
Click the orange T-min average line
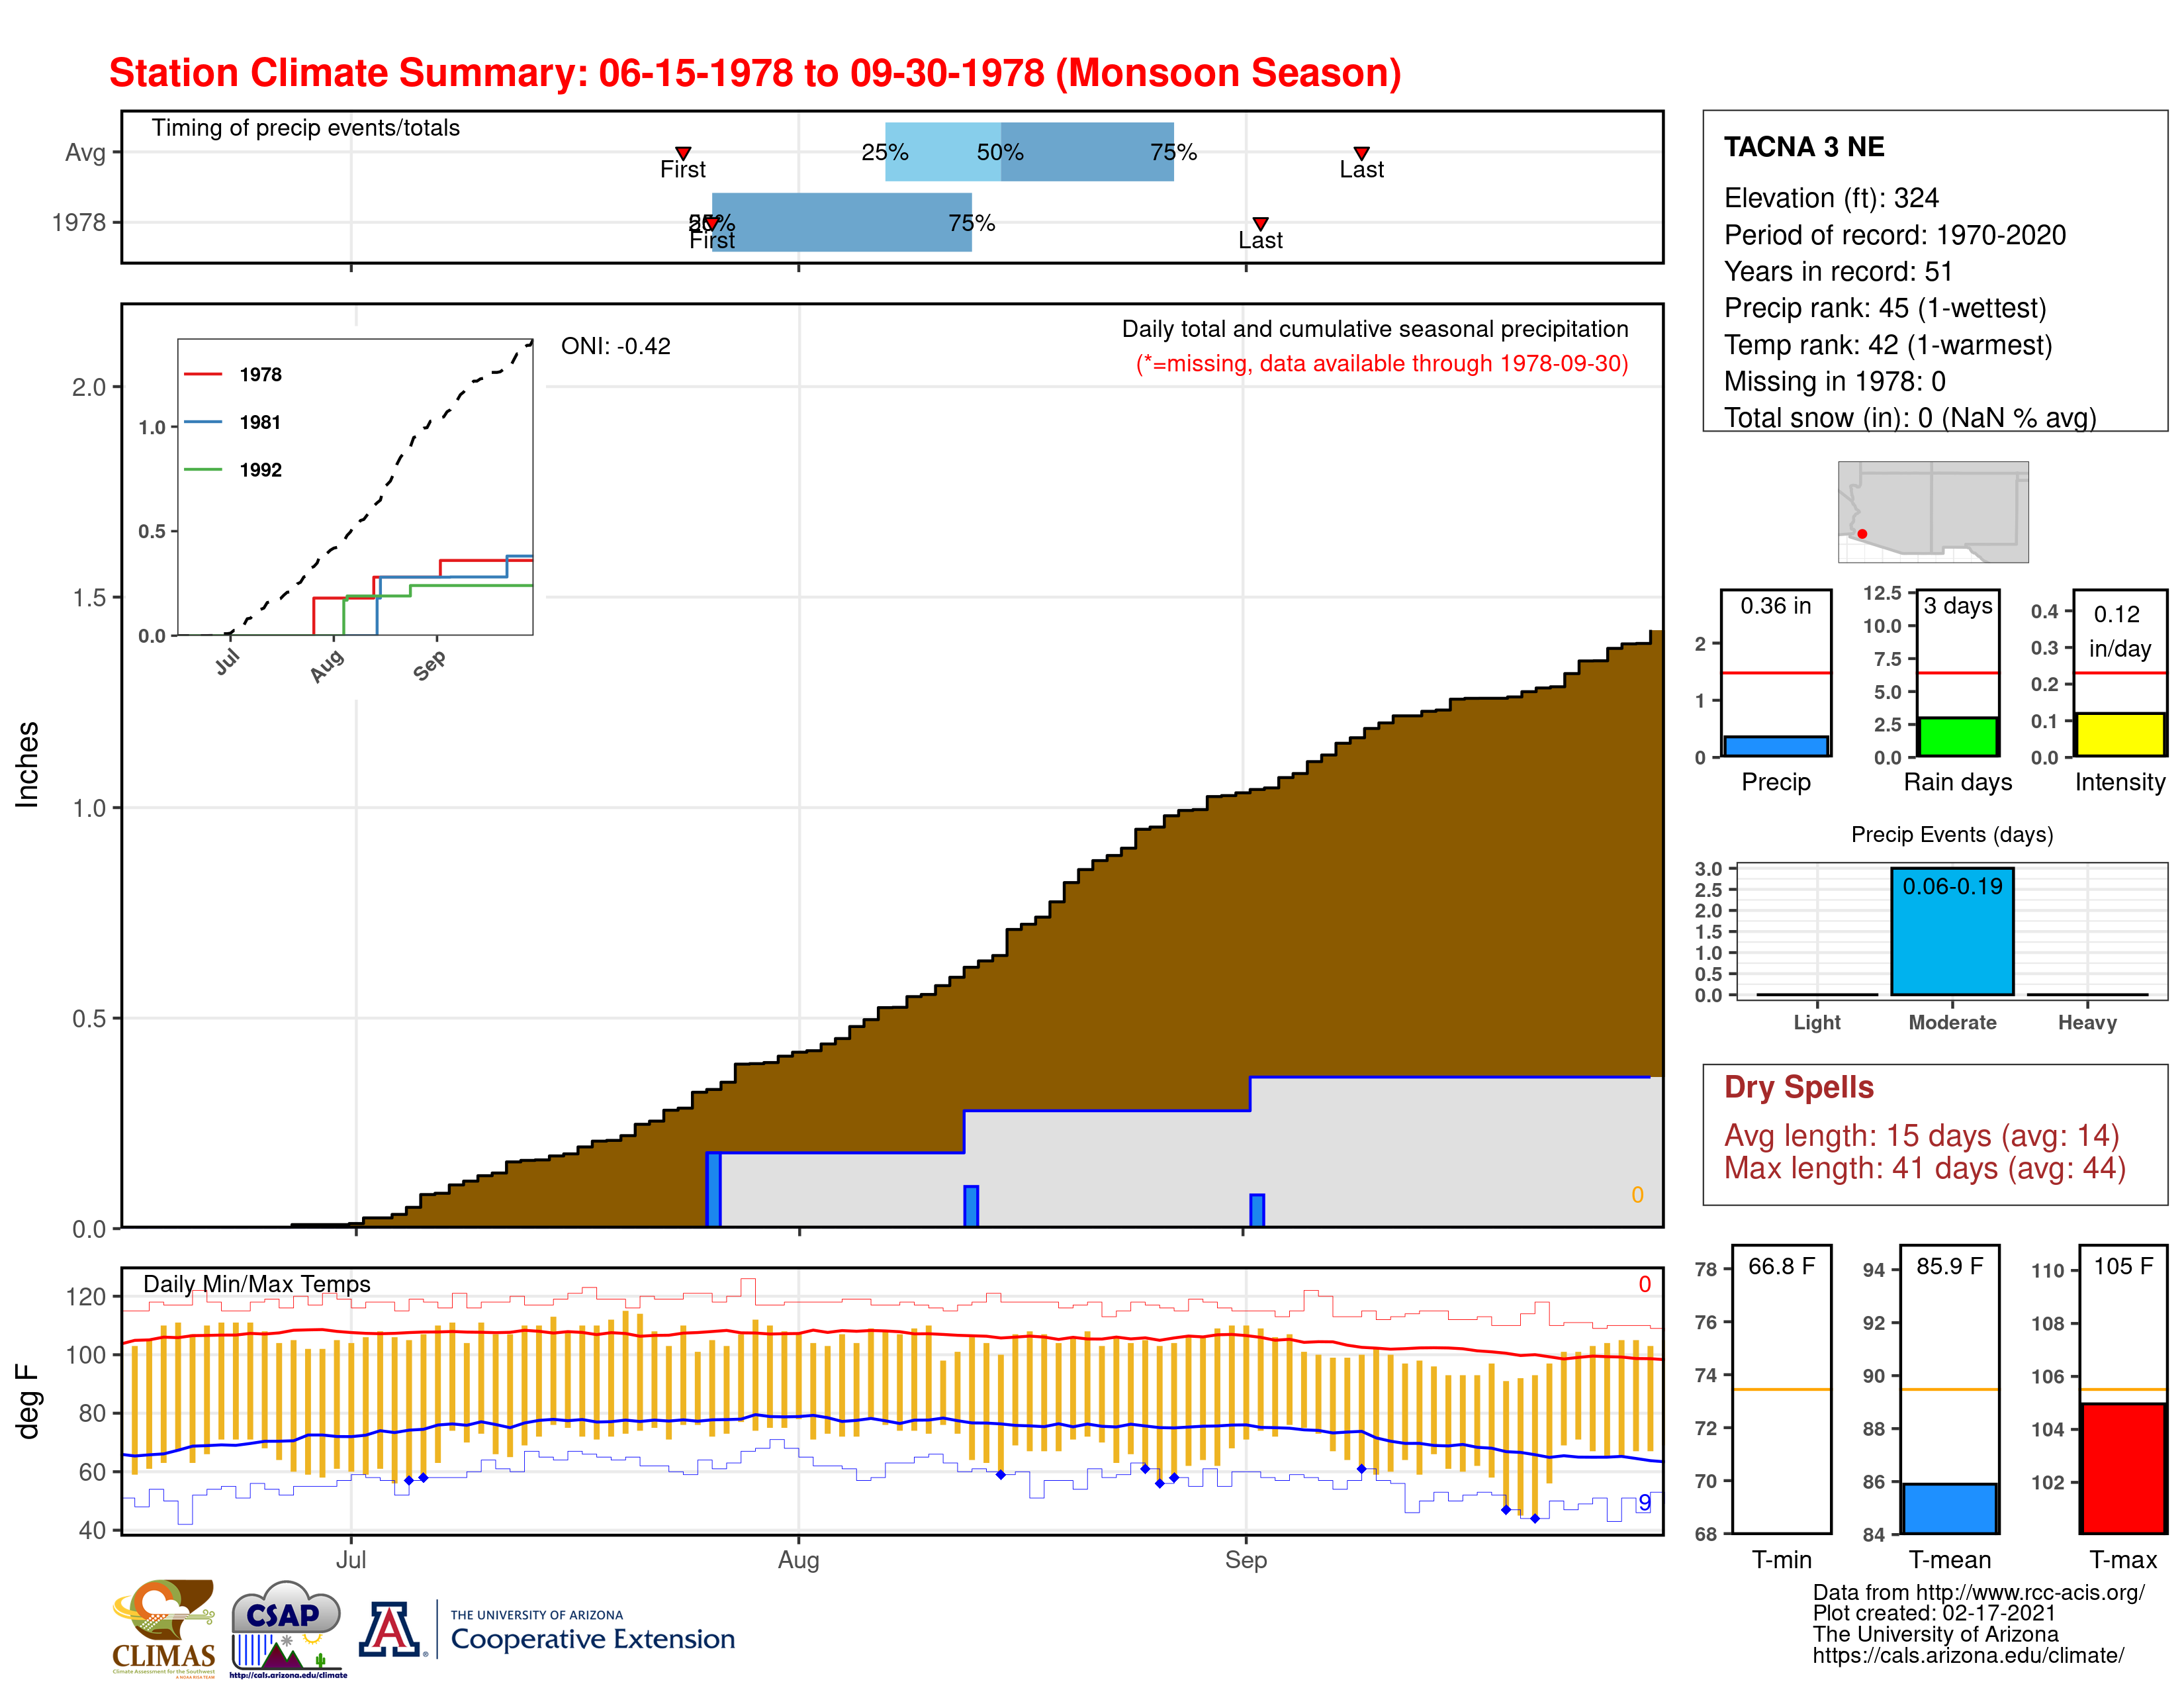(x=1781, y=1389)
